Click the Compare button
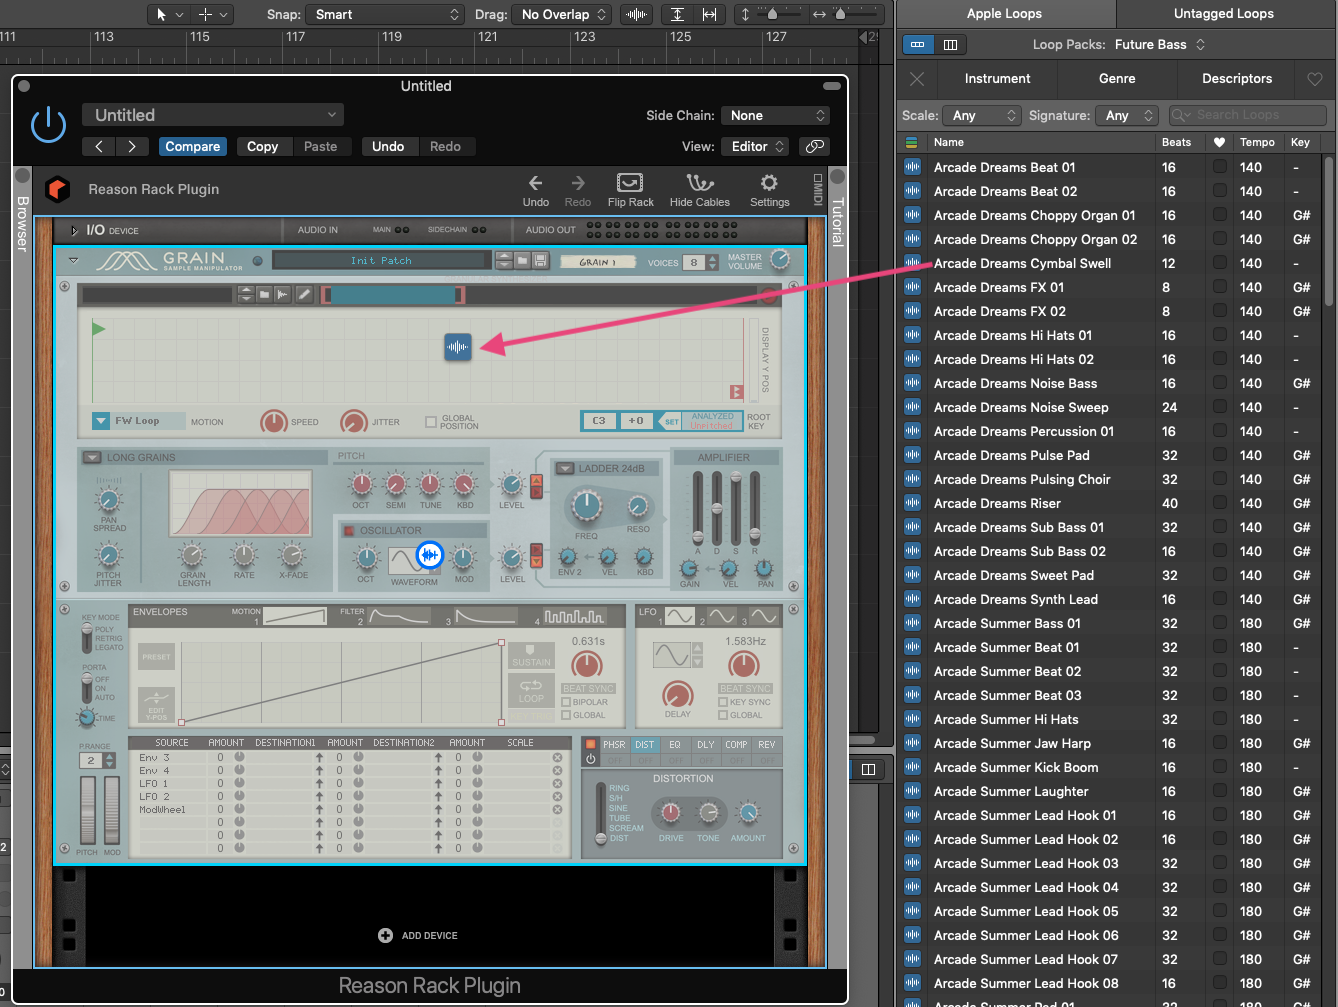Image resolution: width=1338 pixels, height=1007 pixels. click(x=192, y=146)
